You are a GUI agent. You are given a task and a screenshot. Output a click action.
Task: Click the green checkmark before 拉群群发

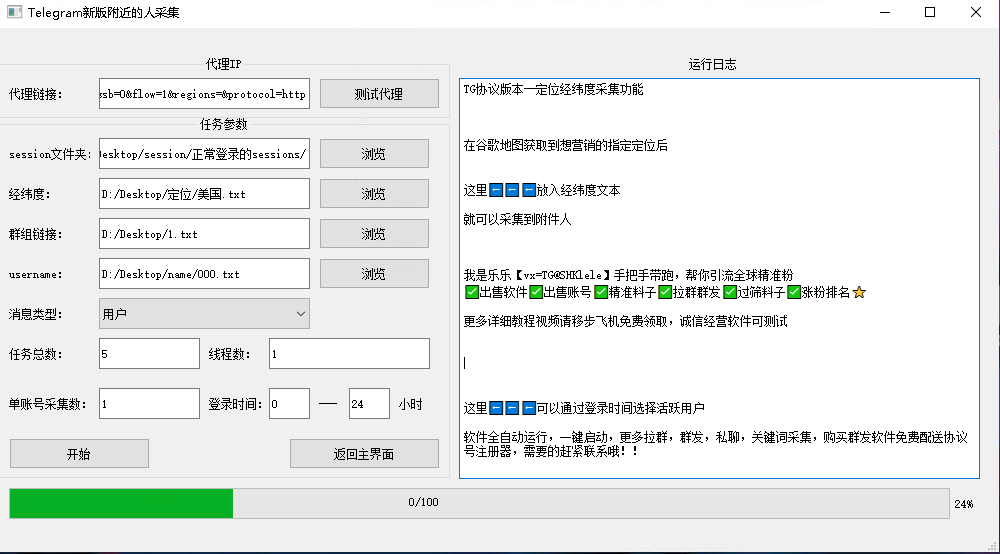[x=665, y=292]
